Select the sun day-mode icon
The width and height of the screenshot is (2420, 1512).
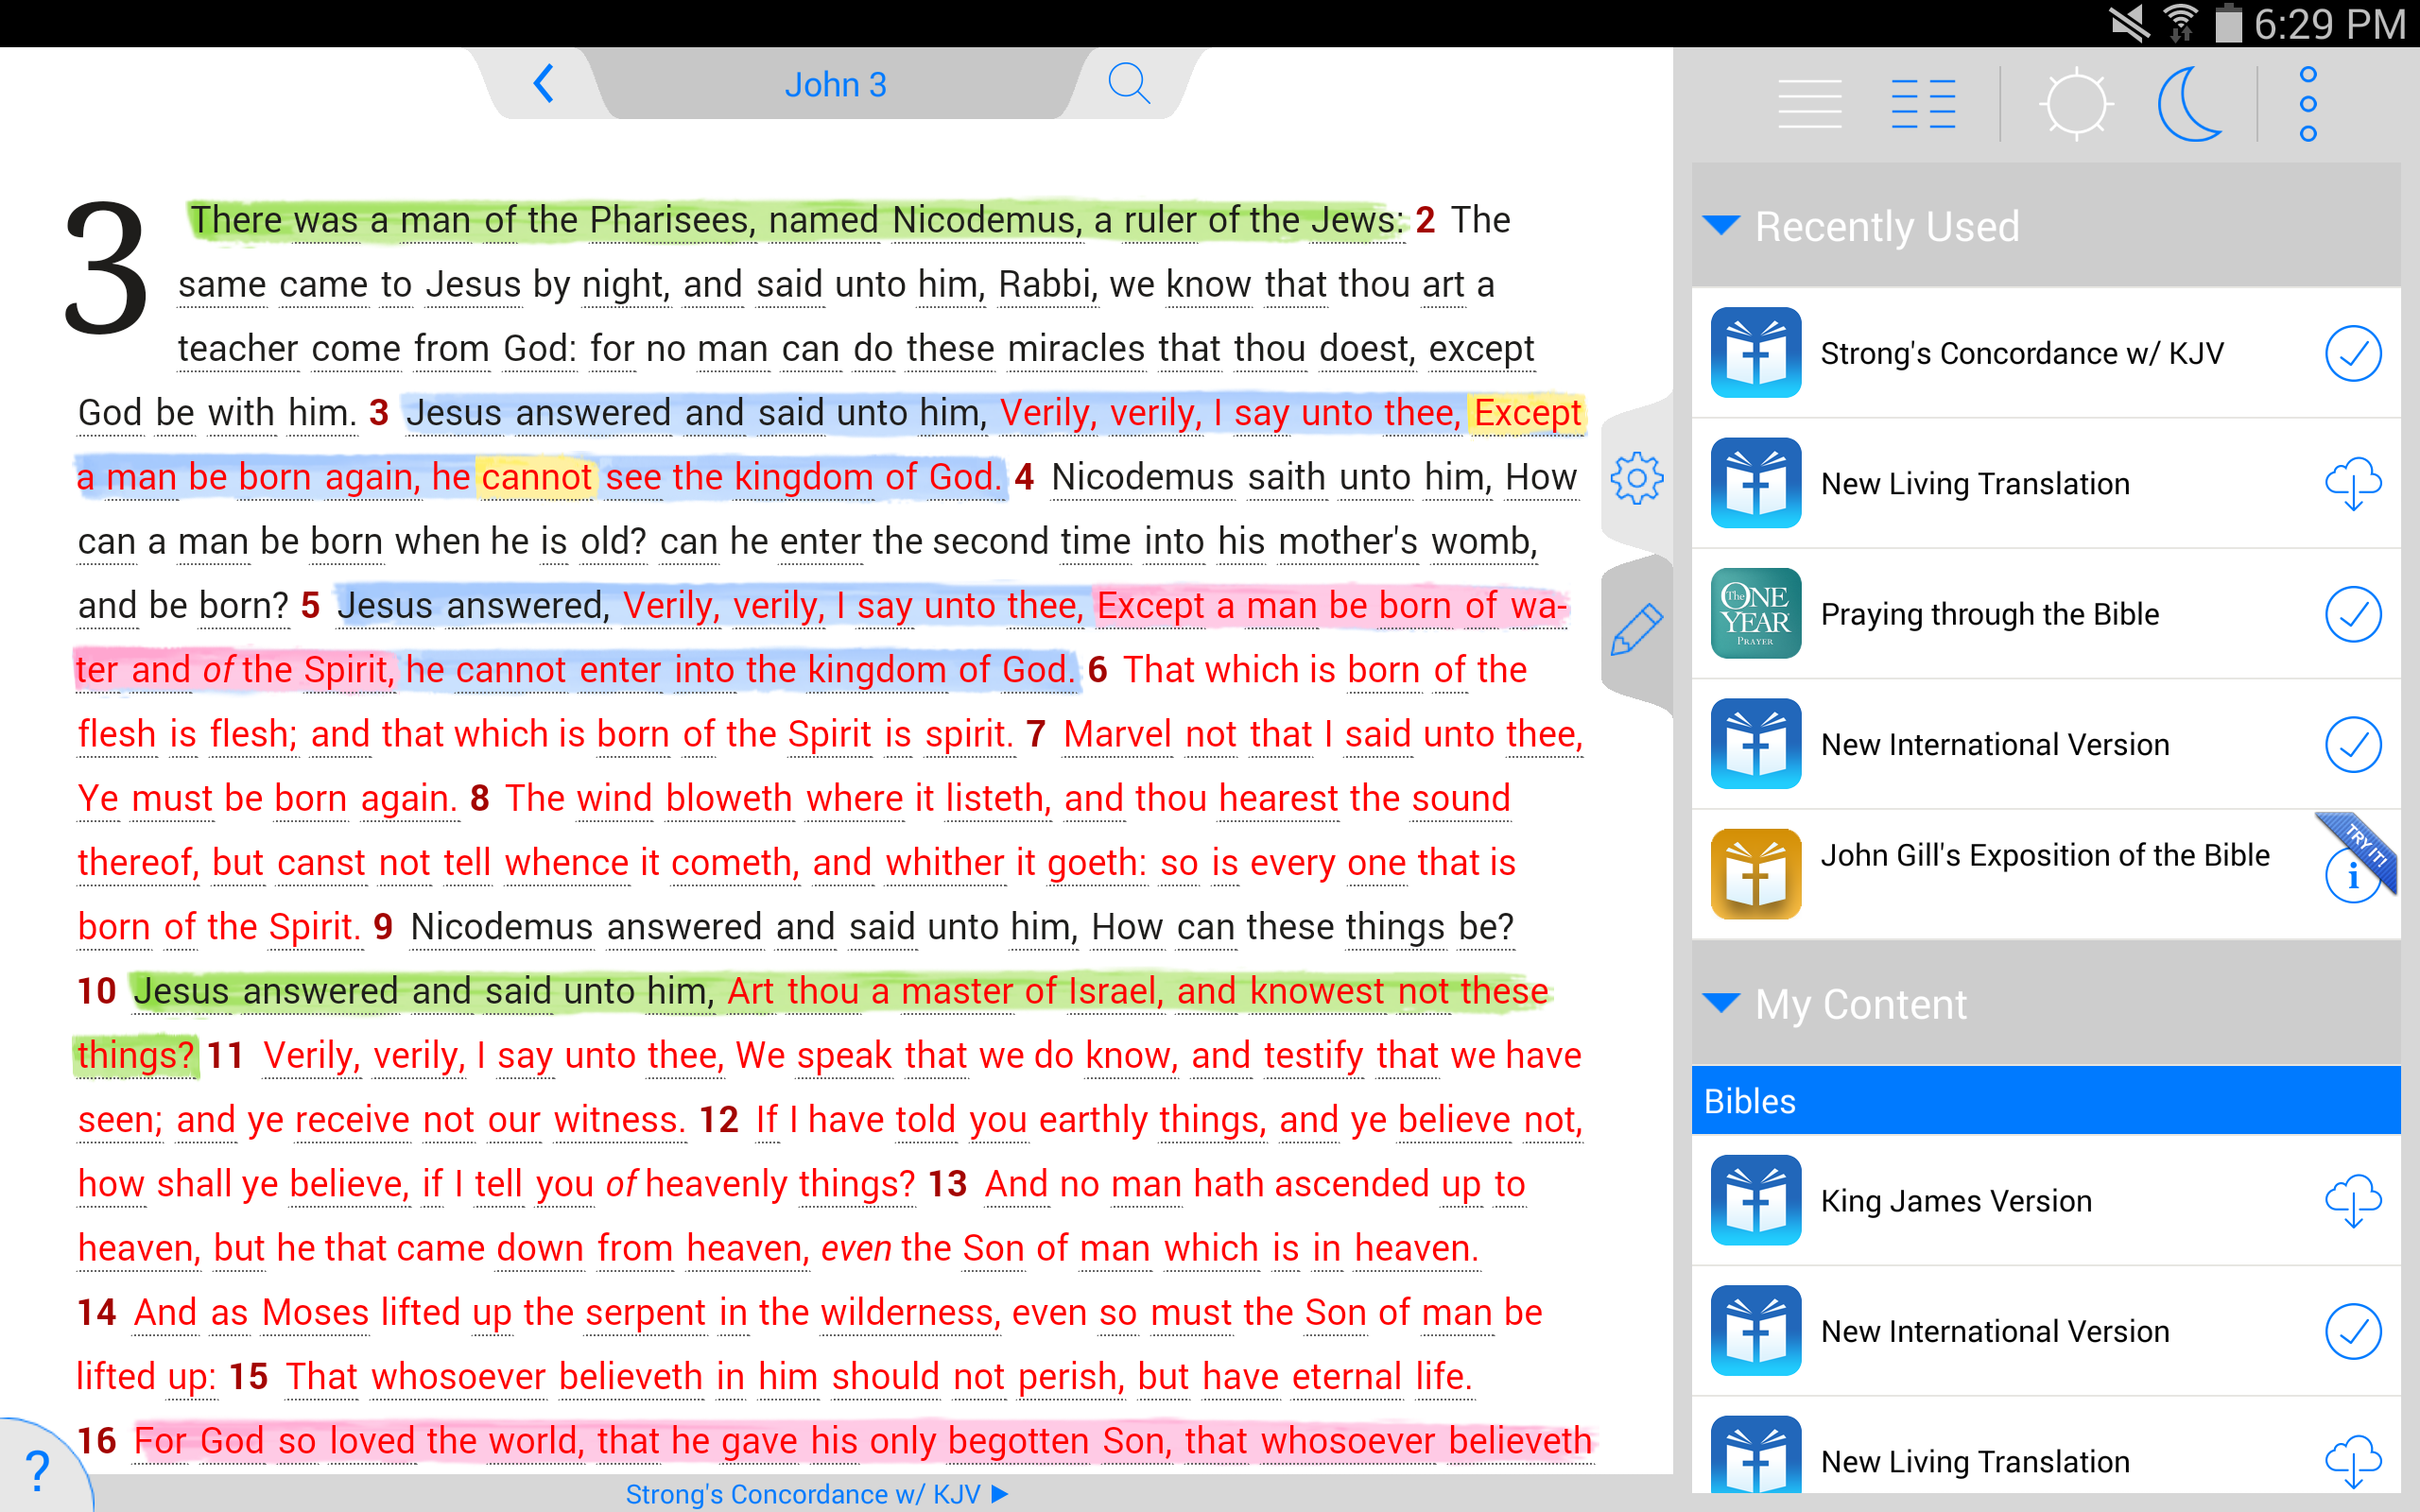[x=2076, y=104]
